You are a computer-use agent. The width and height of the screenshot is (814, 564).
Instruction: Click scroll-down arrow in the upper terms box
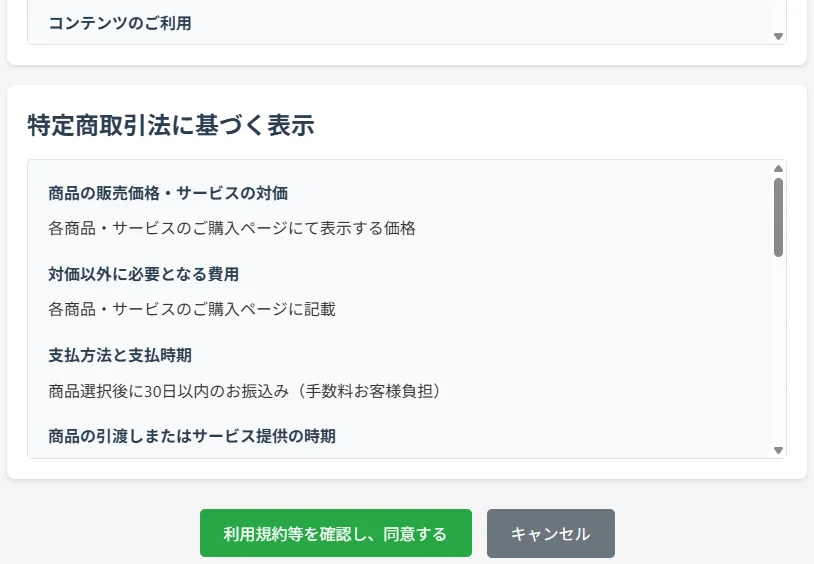point(778,37)
